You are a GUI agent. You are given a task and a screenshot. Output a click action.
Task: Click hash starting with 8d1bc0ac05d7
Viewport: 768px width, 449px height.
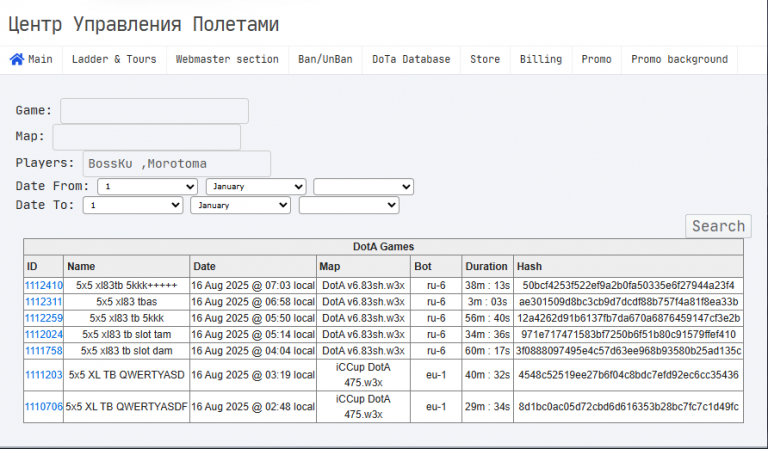tap(628, 407)
